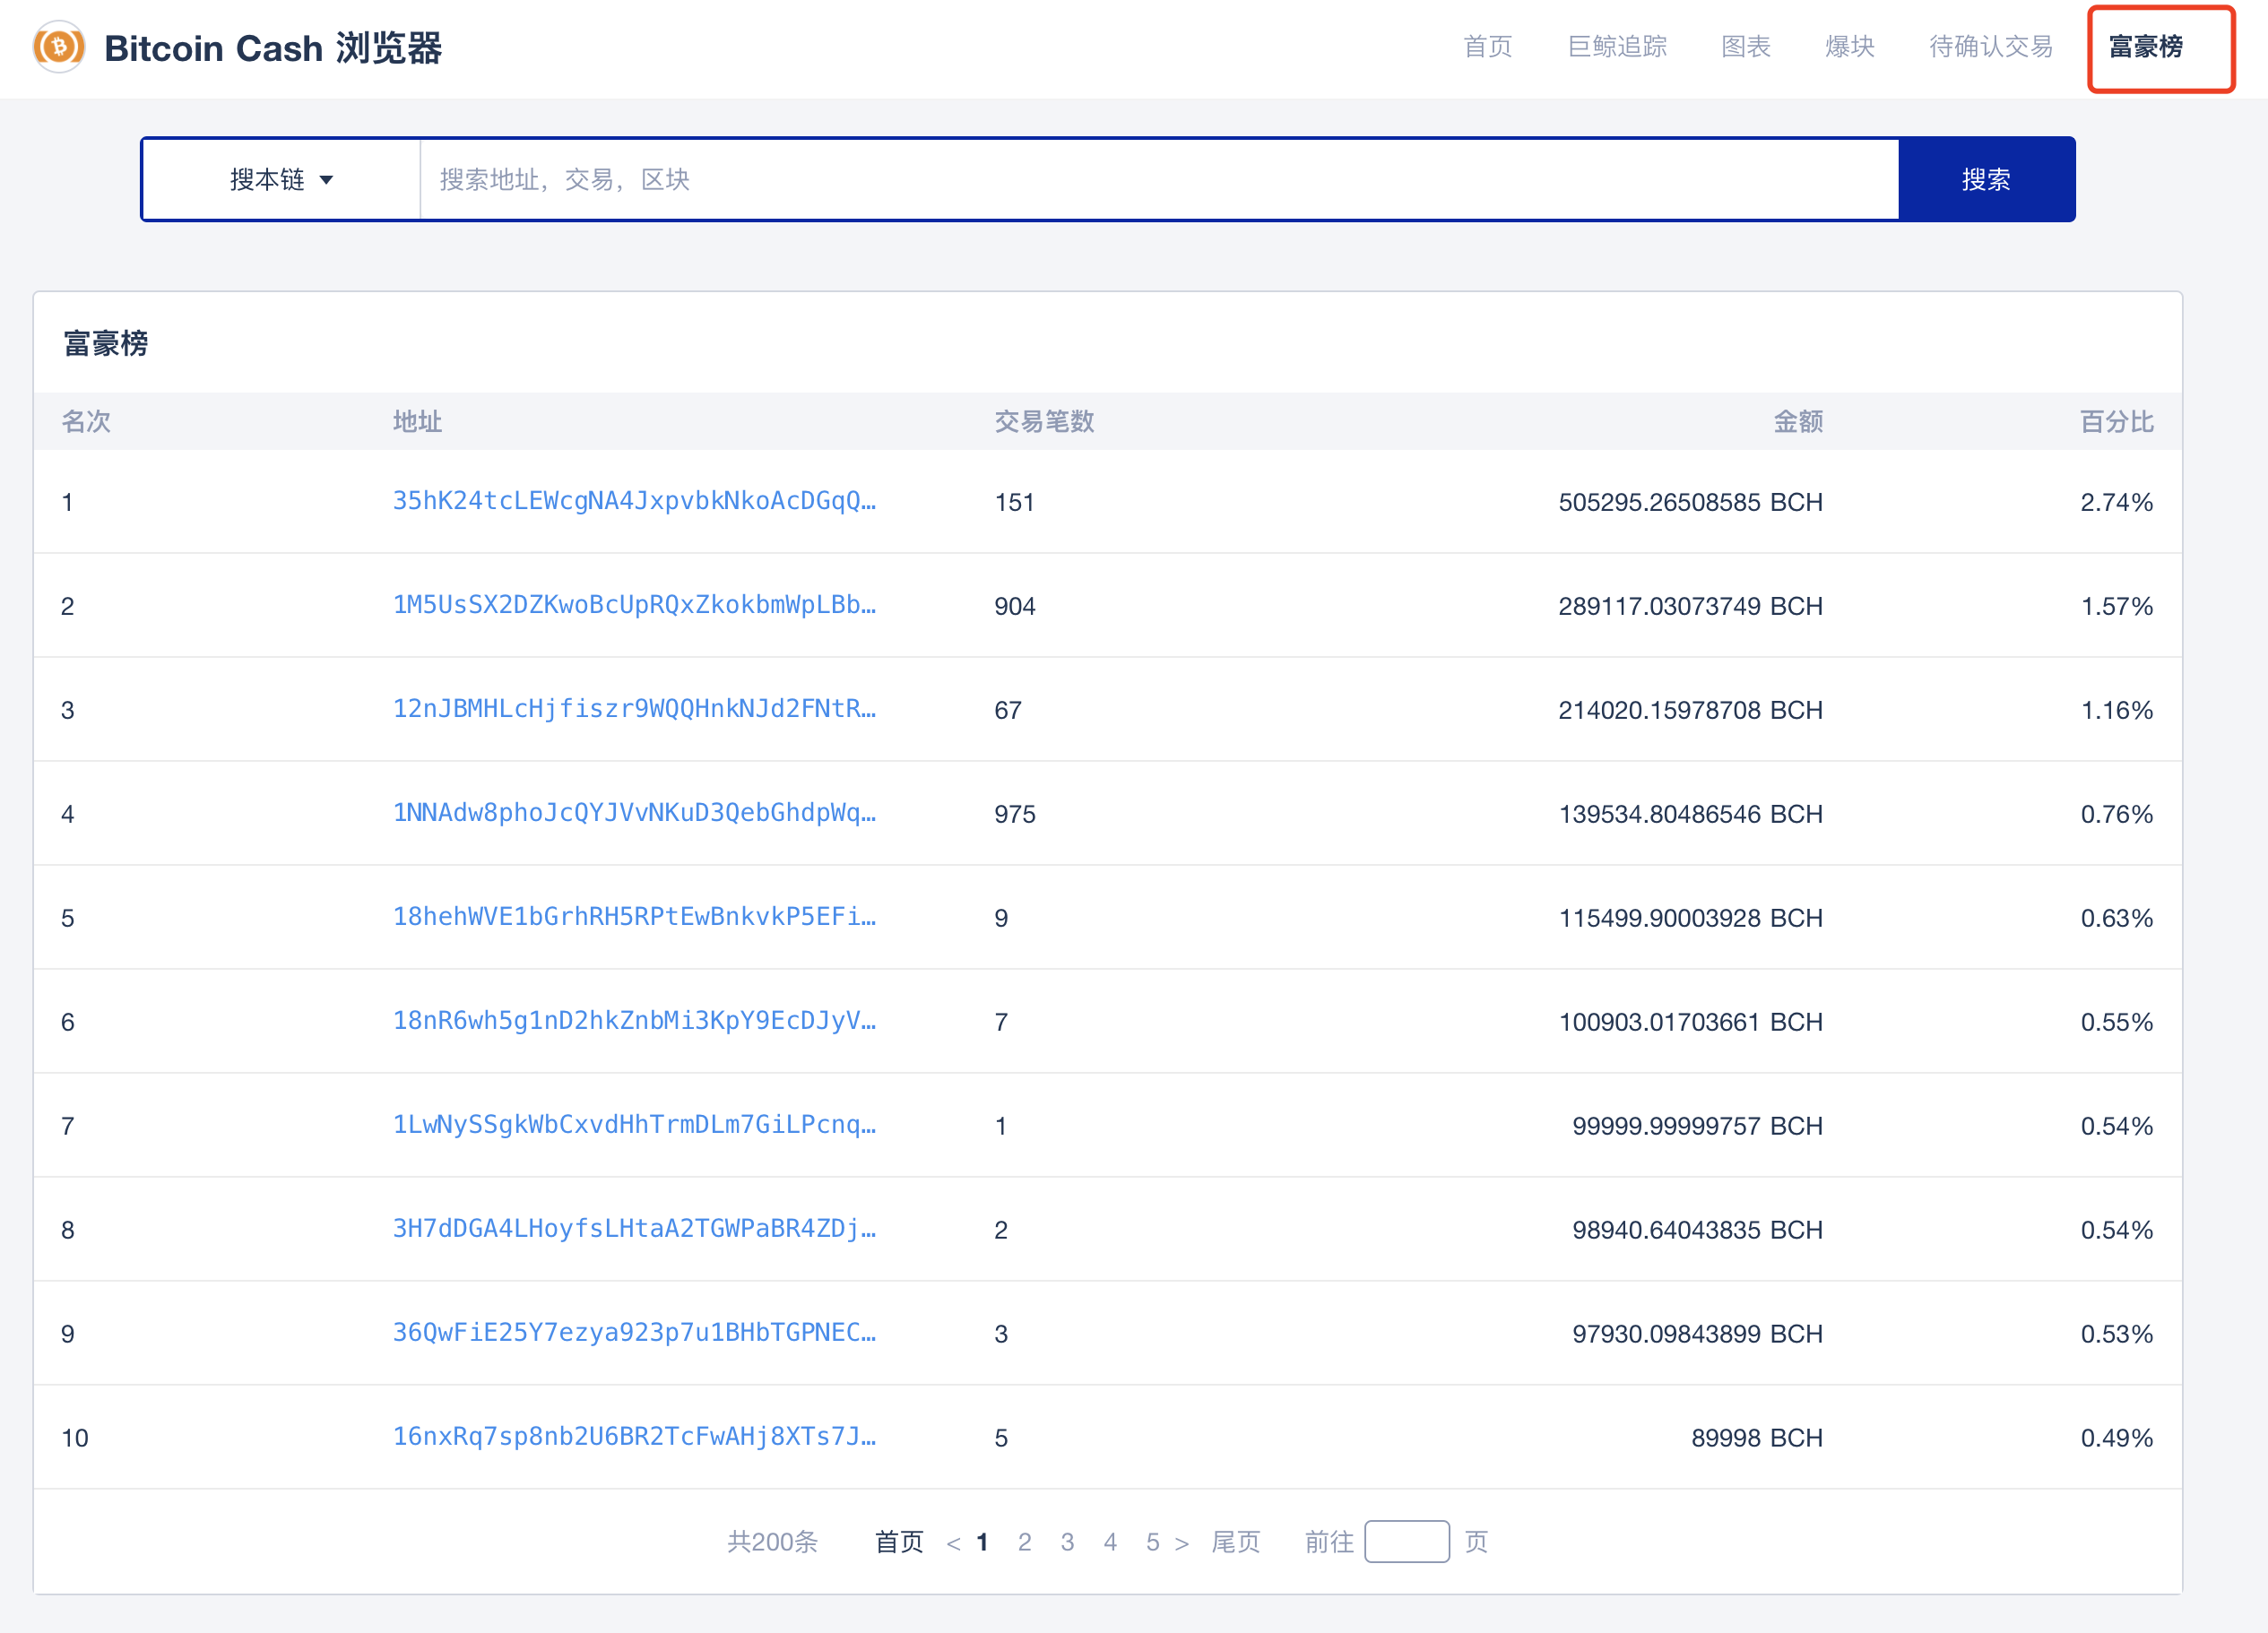Click the 2.74% percentage cell
Image resolution: width=2268 pixels, height=1633 pixels.
(2117, 502)
